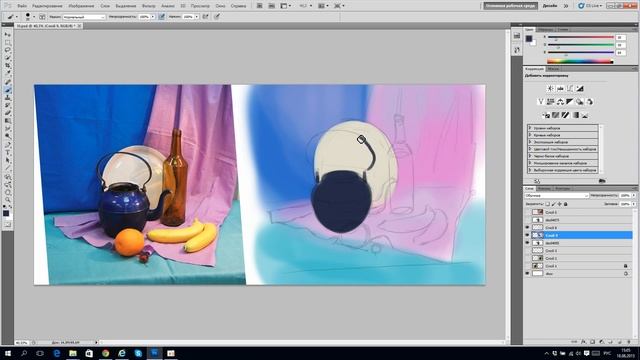Enable airbrush mode in options bar
The height and width of the screenshot is (360, 640).
click(x=205, y=17)
